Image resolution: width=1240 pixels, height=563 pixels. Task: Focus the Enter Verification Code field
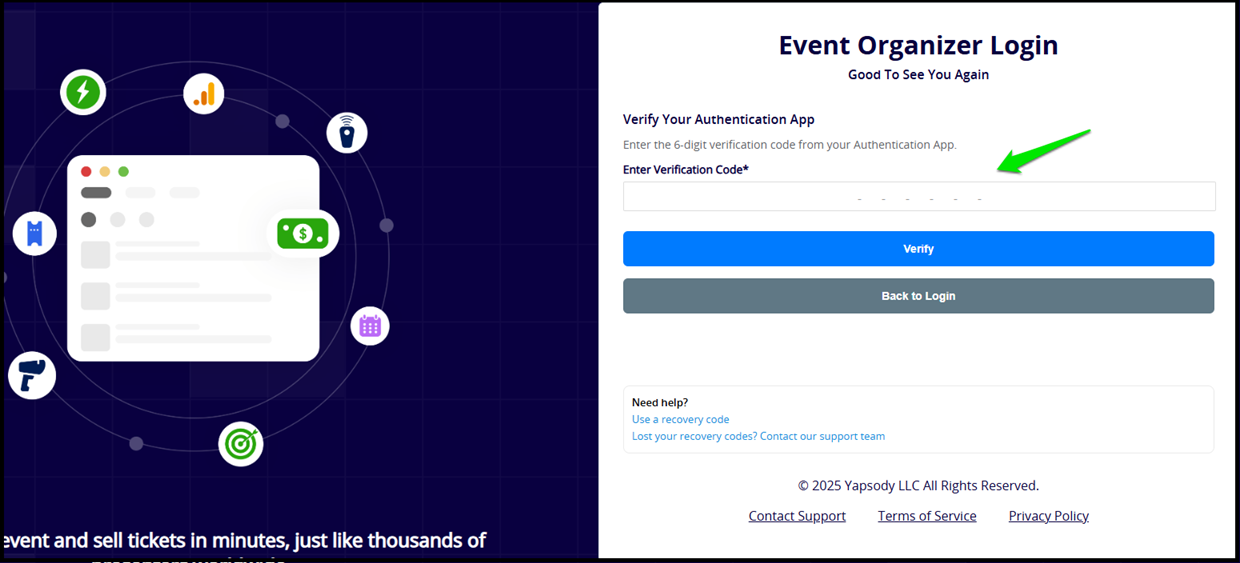919,197
